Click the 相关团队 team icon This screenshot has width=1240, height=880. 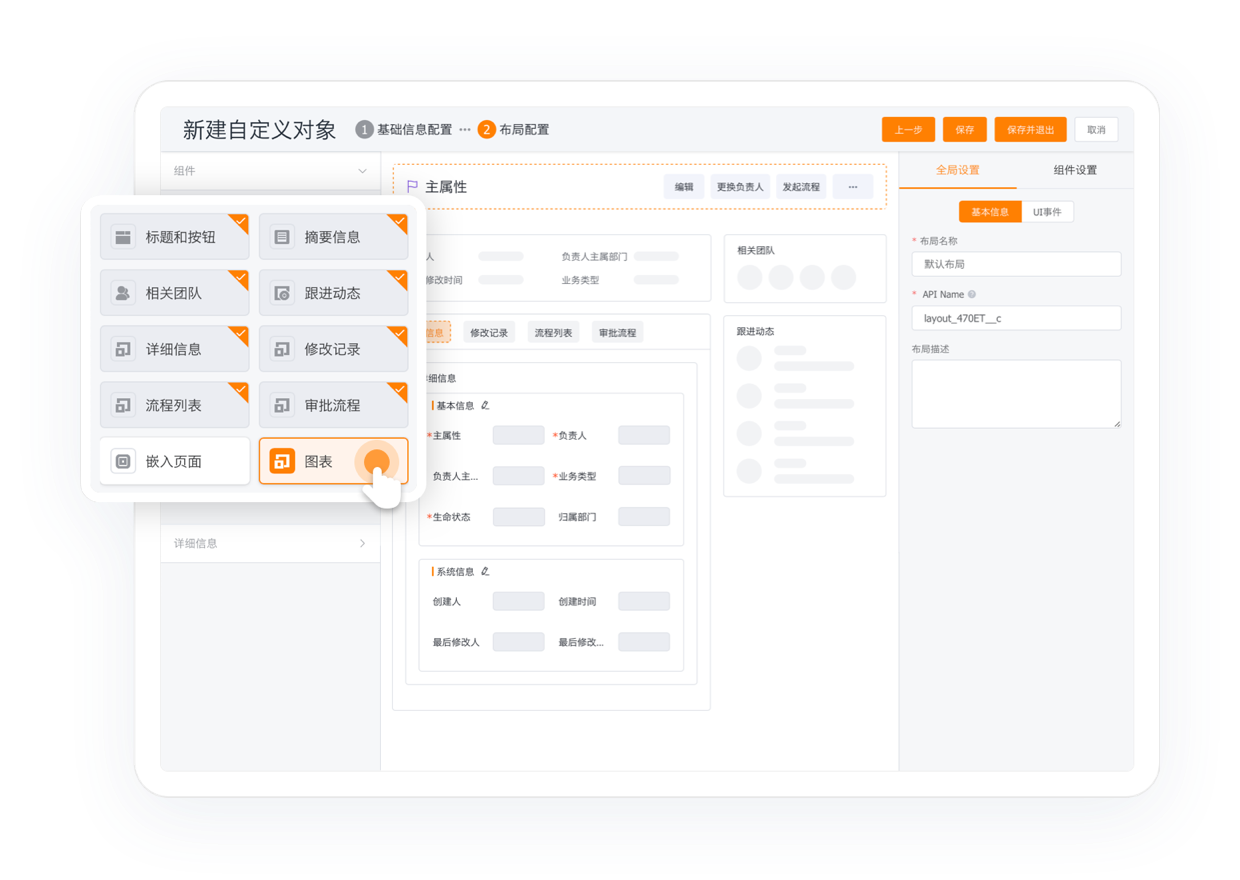(123, 293)
